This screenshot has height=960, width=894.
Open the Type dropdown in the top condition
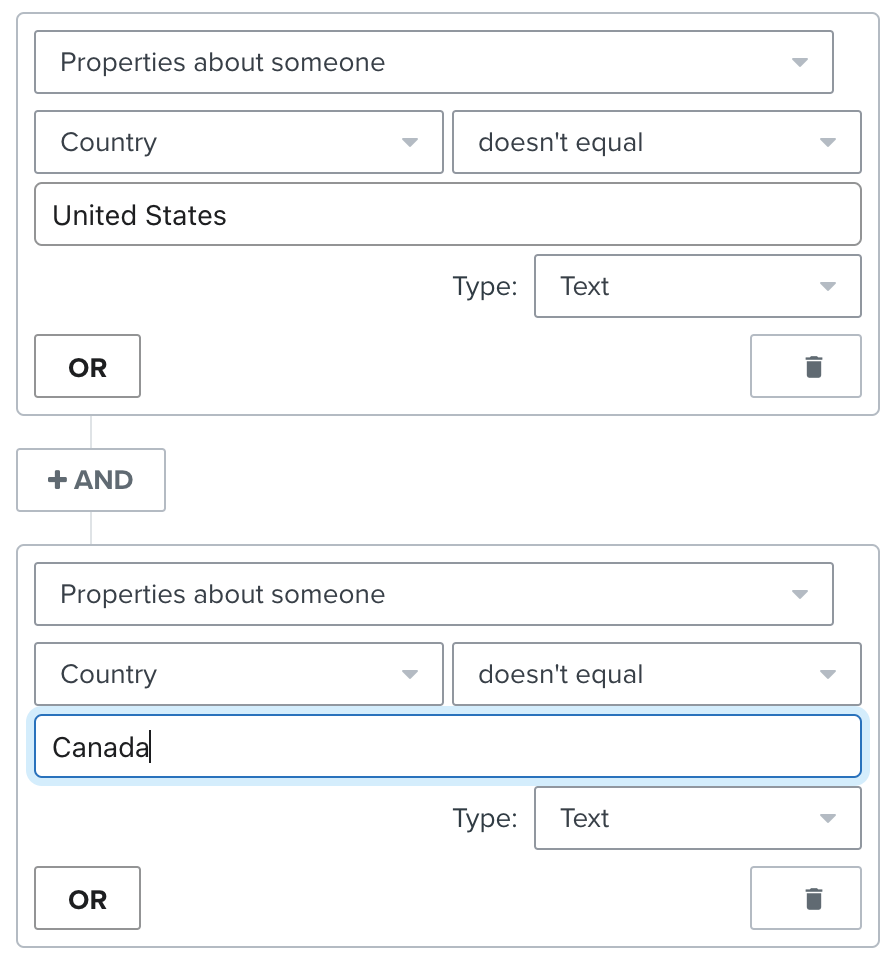click(x=697, y=286)
